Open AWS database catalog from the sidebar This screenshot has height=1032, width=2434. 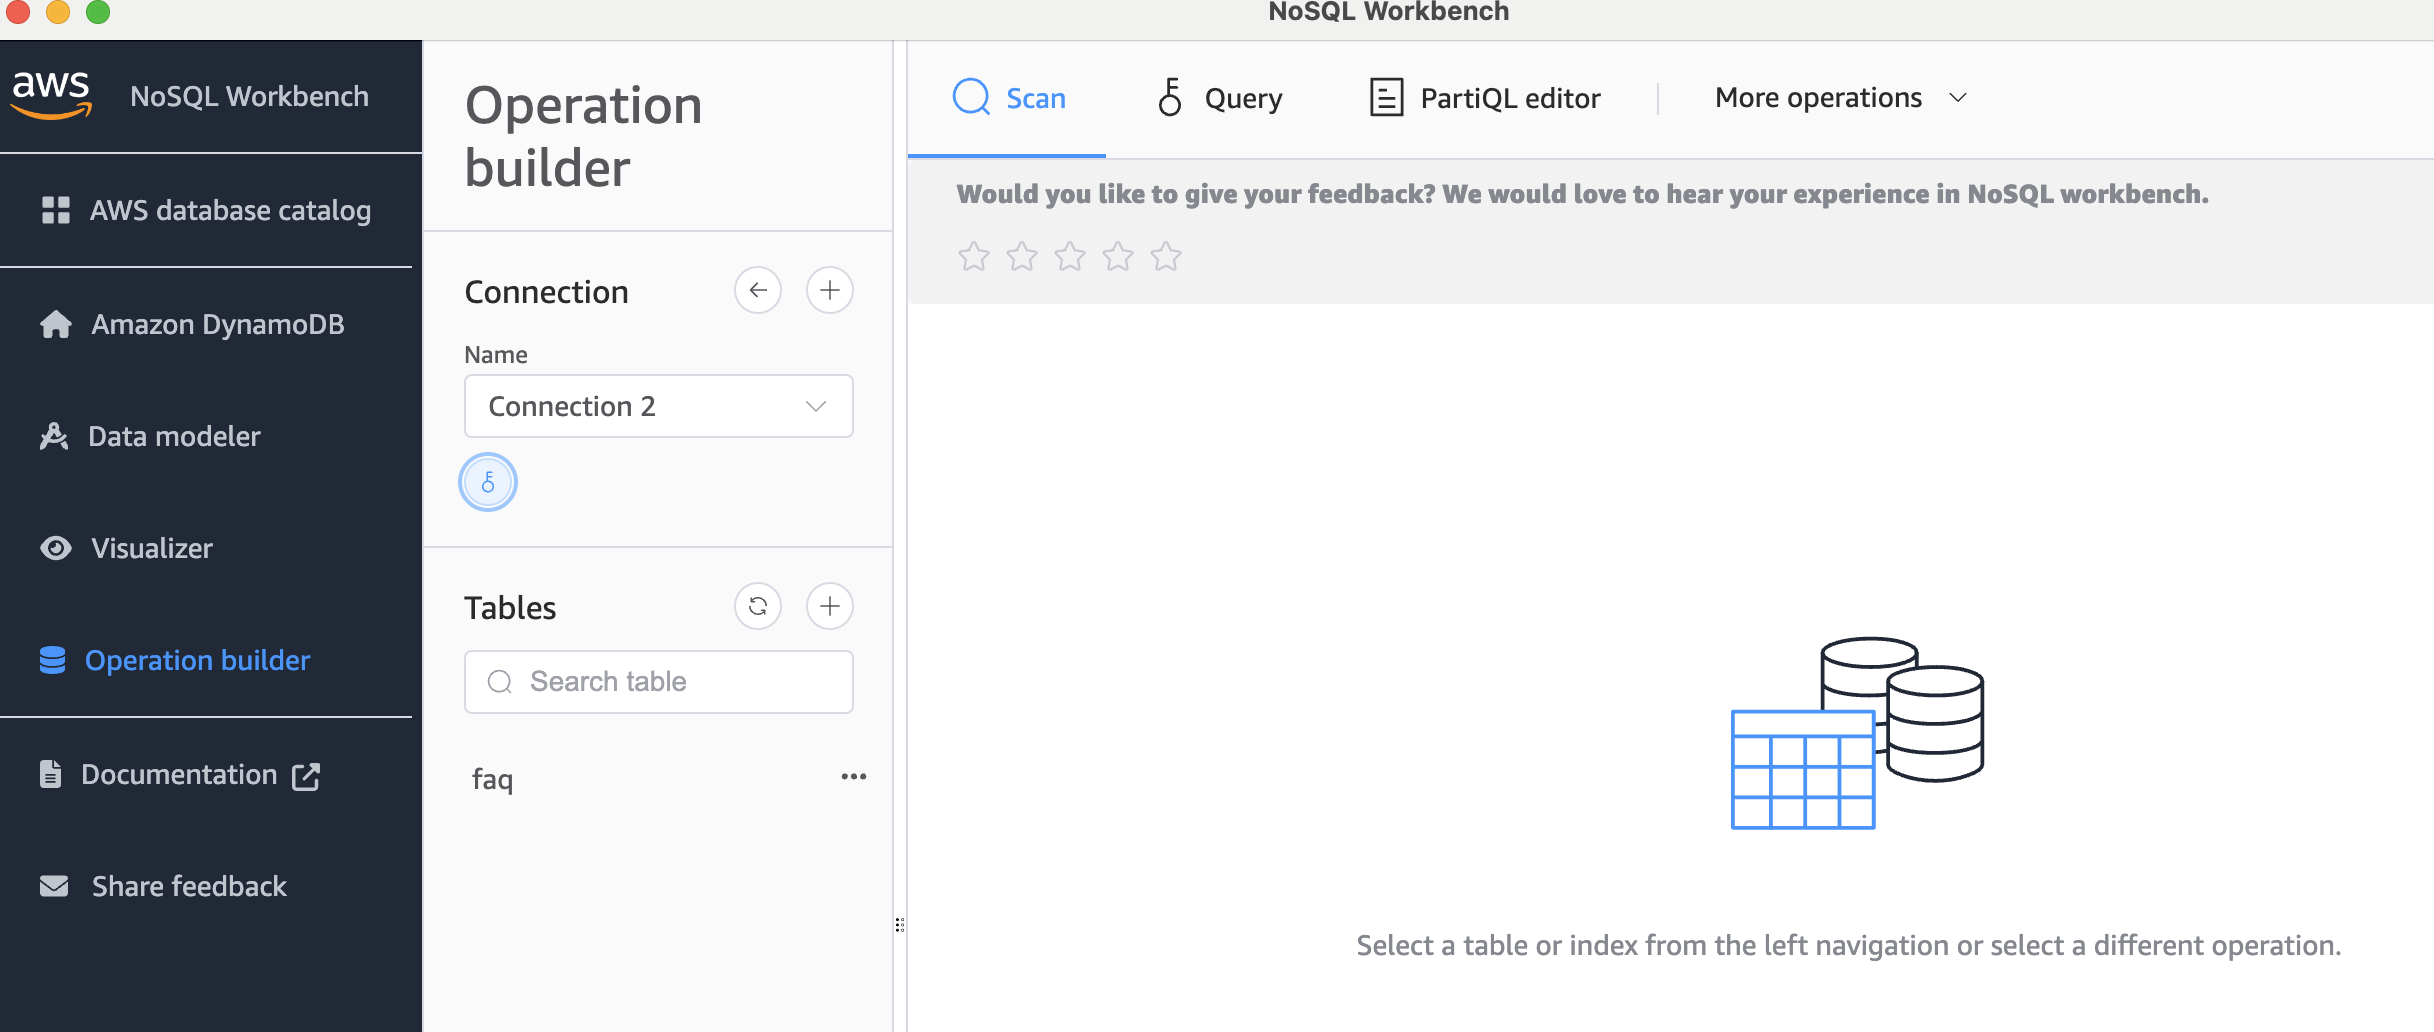[206, 210]
